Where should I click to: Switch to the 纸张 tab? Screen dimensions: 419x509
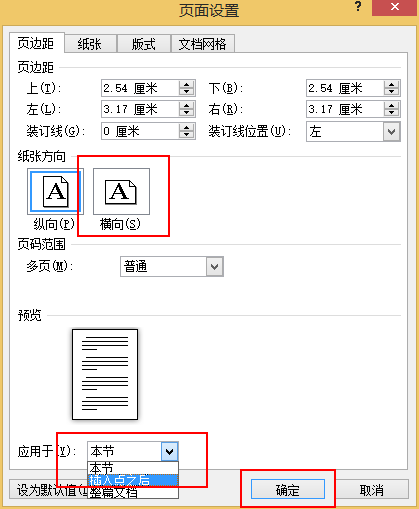90,44
